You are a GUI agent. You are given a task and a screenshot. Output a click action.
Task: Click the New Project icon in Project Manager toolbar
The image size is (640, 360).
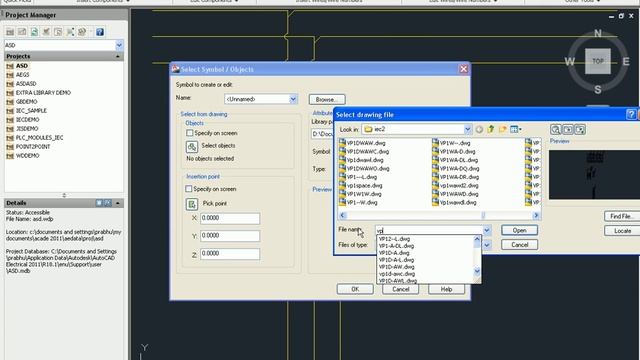pos(22,32)
